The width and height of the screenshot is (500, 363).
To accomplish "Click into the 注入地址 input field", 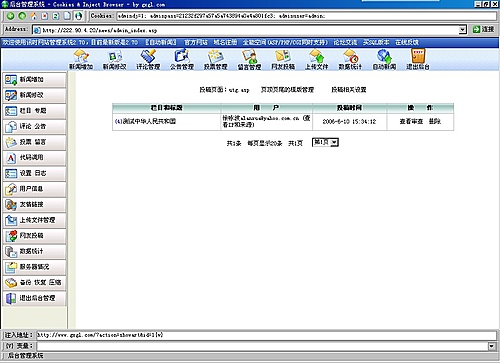I will coord(266,335).
